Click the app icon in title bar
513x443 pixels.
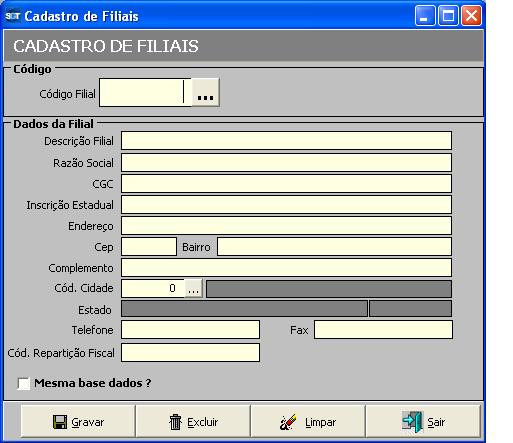(x=12, y=16)
